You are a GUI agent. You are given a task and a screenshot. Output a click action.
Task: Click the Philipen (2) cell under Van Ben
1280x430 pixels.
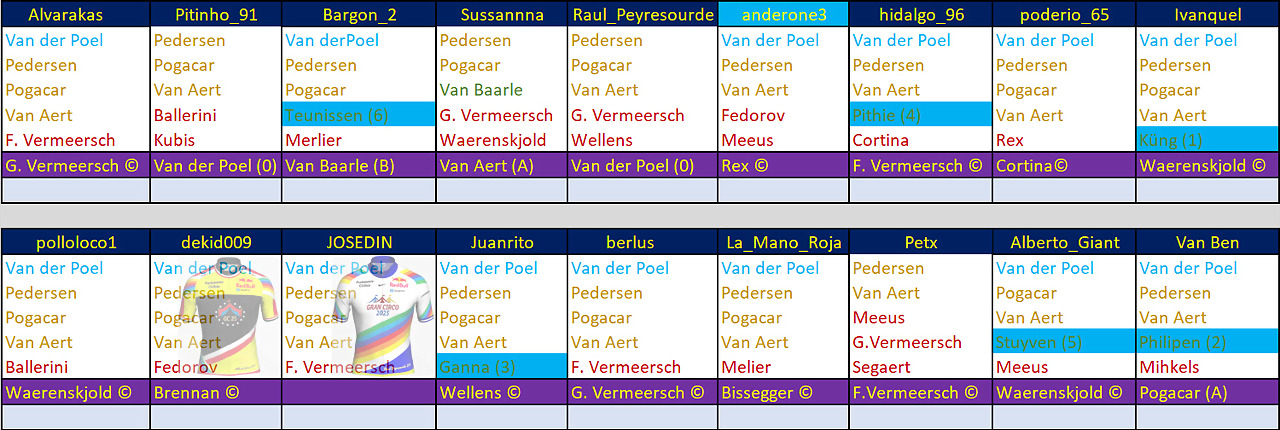pyautogui.click(x=1207, y=342)
